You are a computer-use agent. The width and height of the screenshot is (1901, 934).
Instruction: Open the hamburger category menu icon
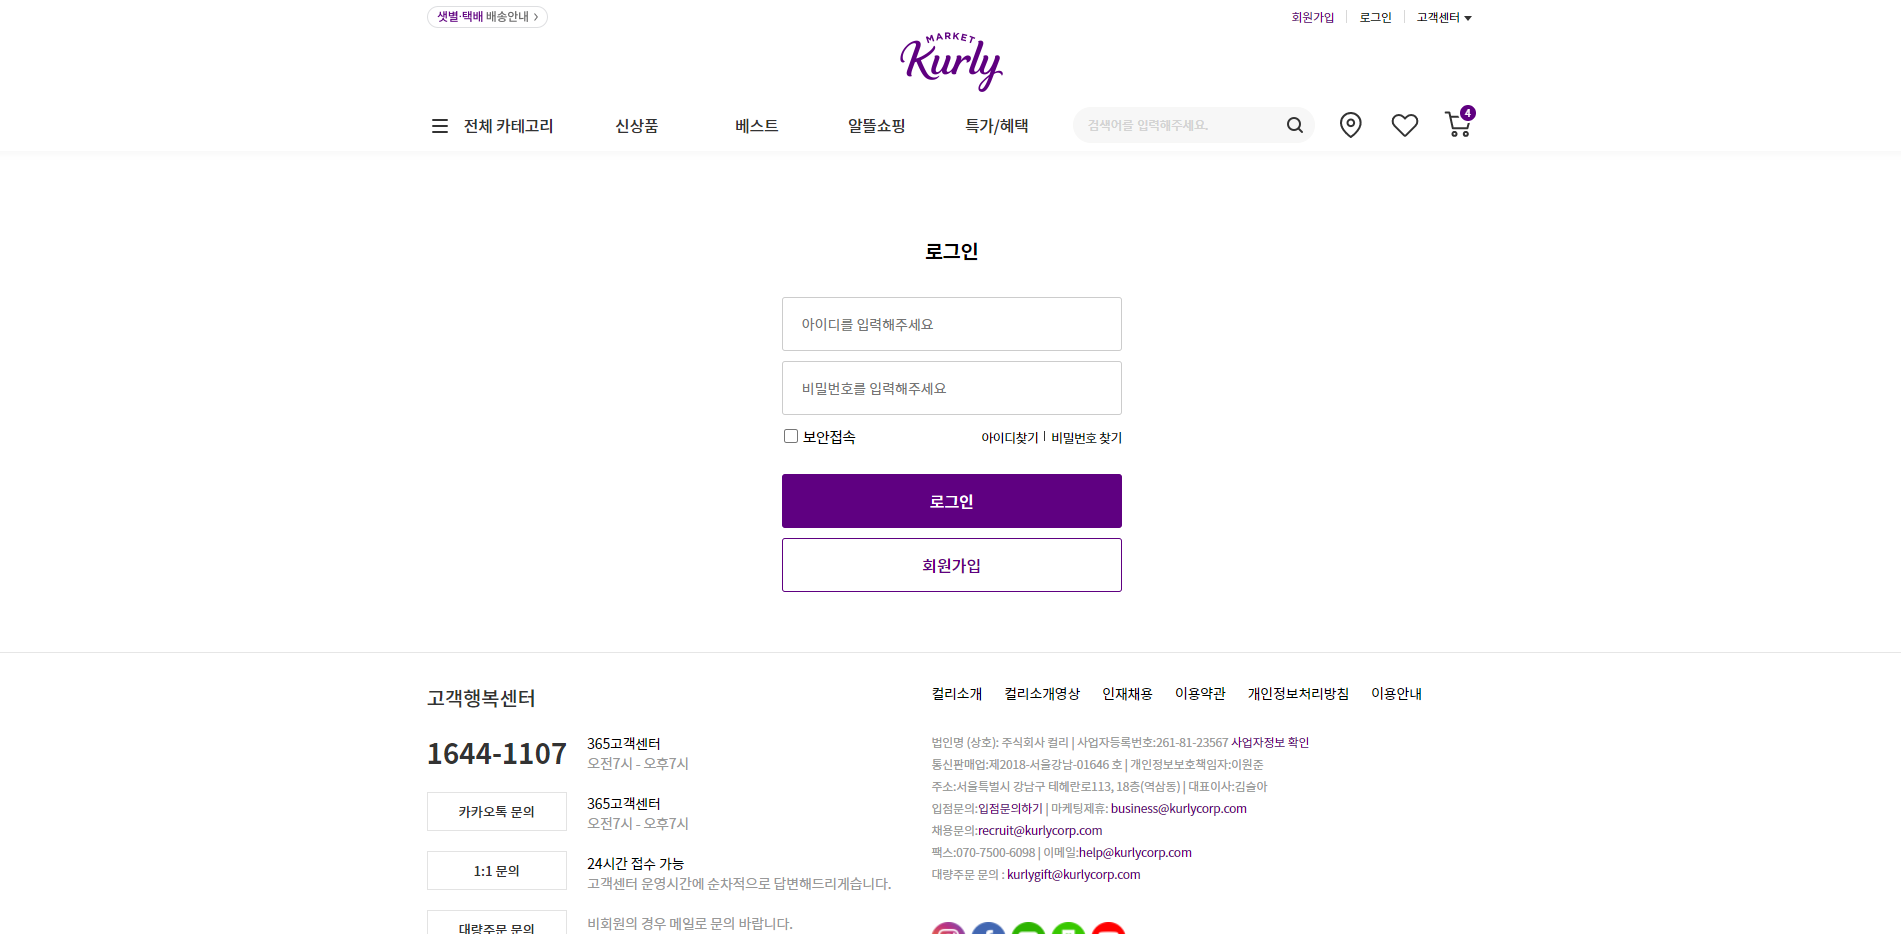440,125
